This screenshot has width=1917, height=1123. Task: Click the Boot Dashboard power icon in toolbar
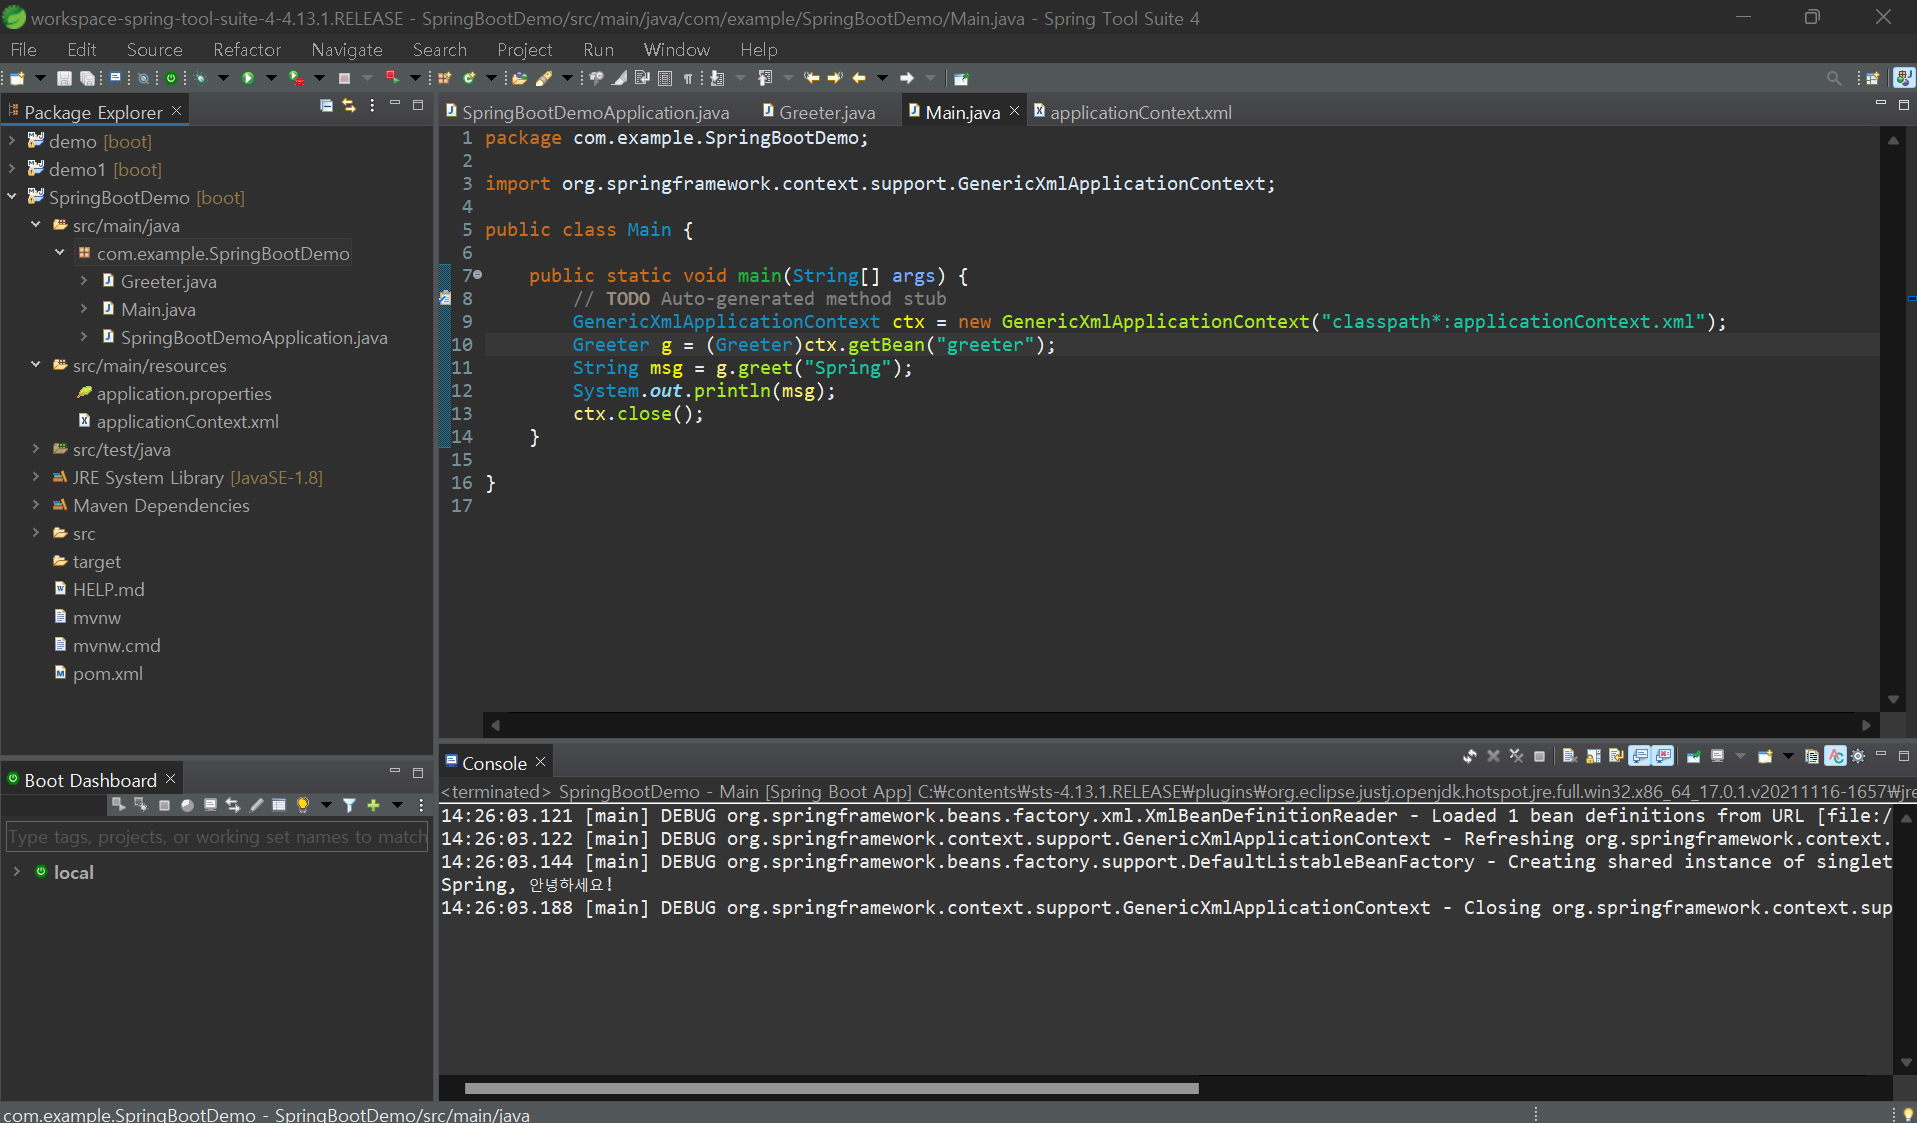171,78
